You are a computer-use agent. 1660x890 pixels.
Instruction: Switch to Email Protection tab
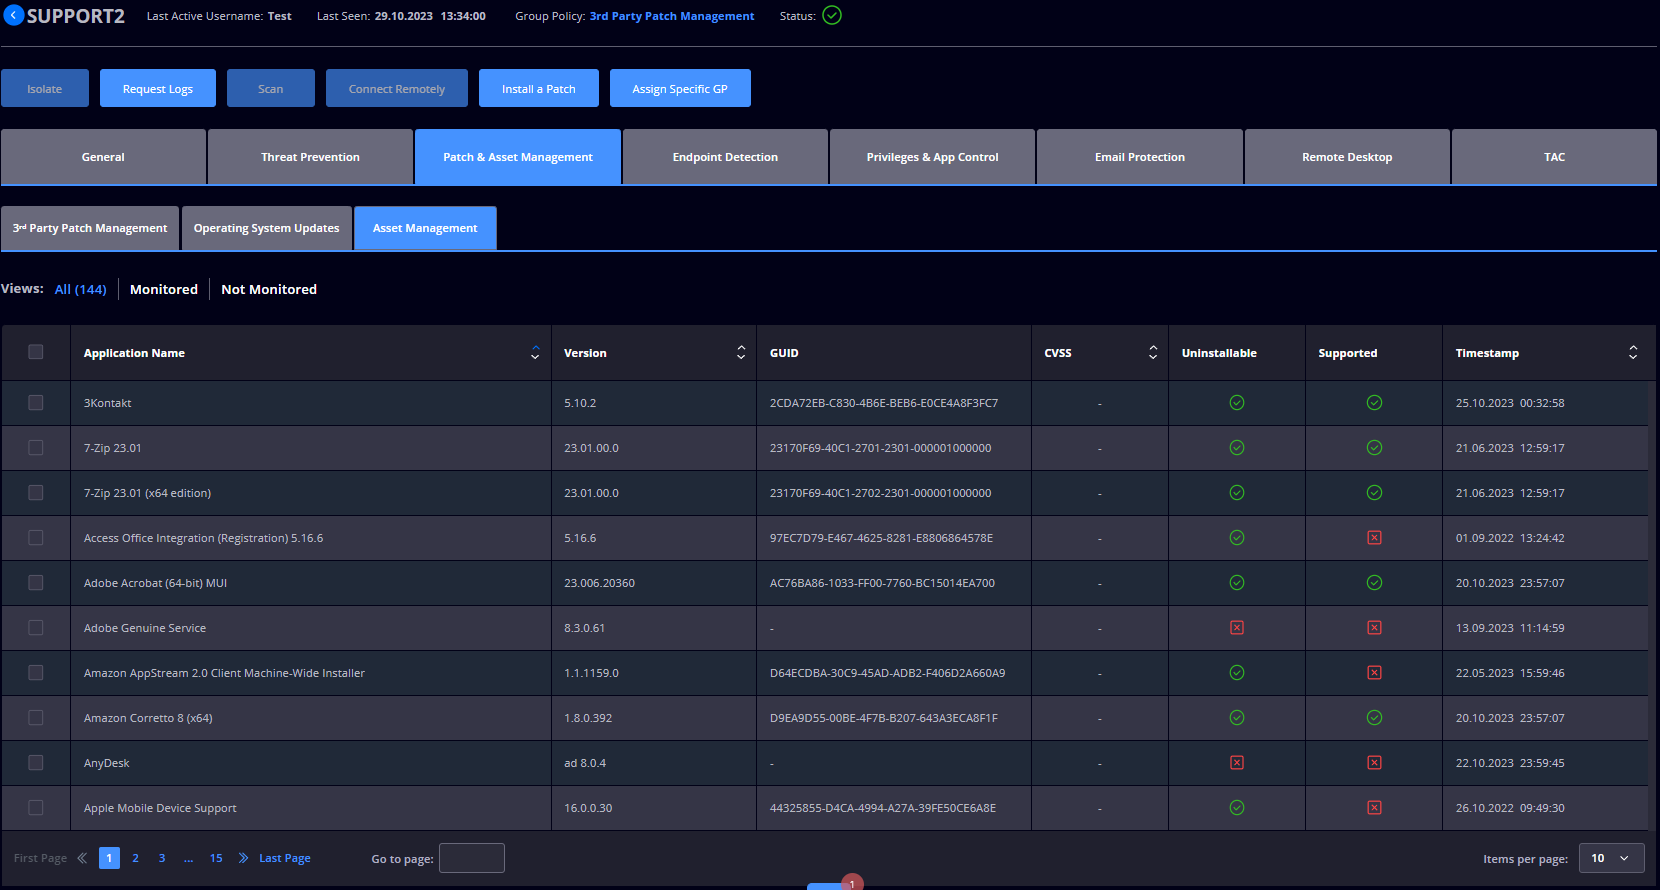1140,157
